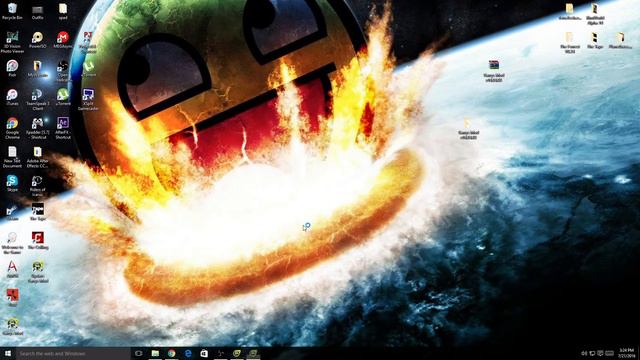The height and width of the screenshot is (360, 640).
Task: Open the Action Center notifications icon
Action: (x=600, y=353)
